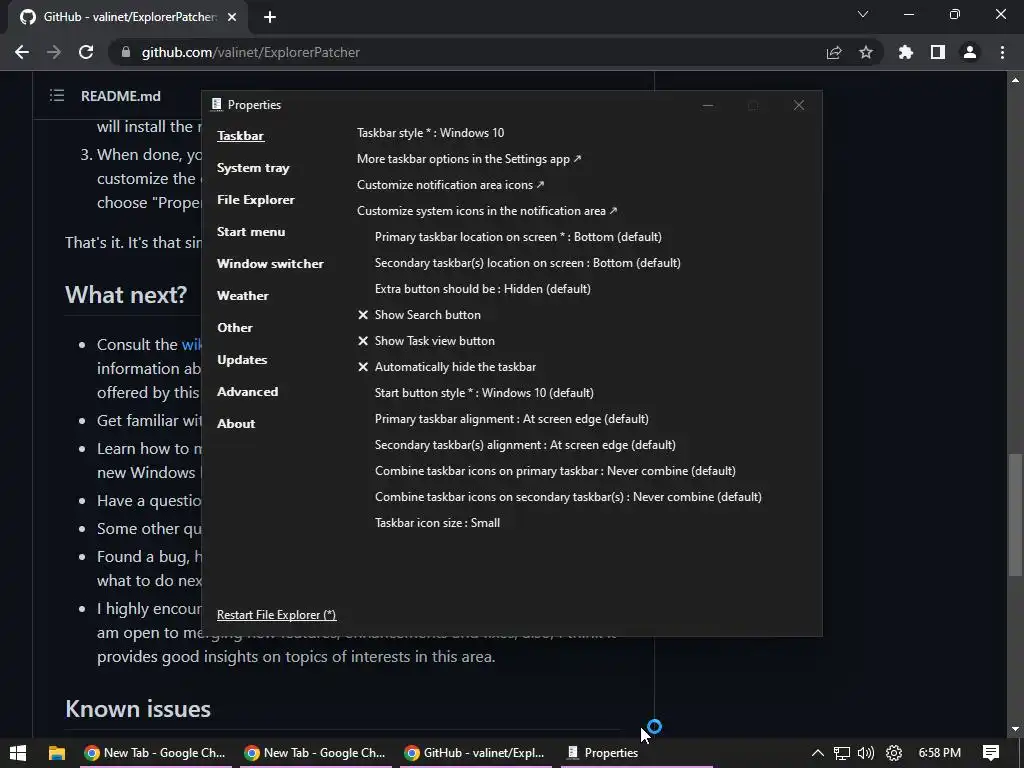Click the page scrollbar up arrow

[x=1015, y=80]
